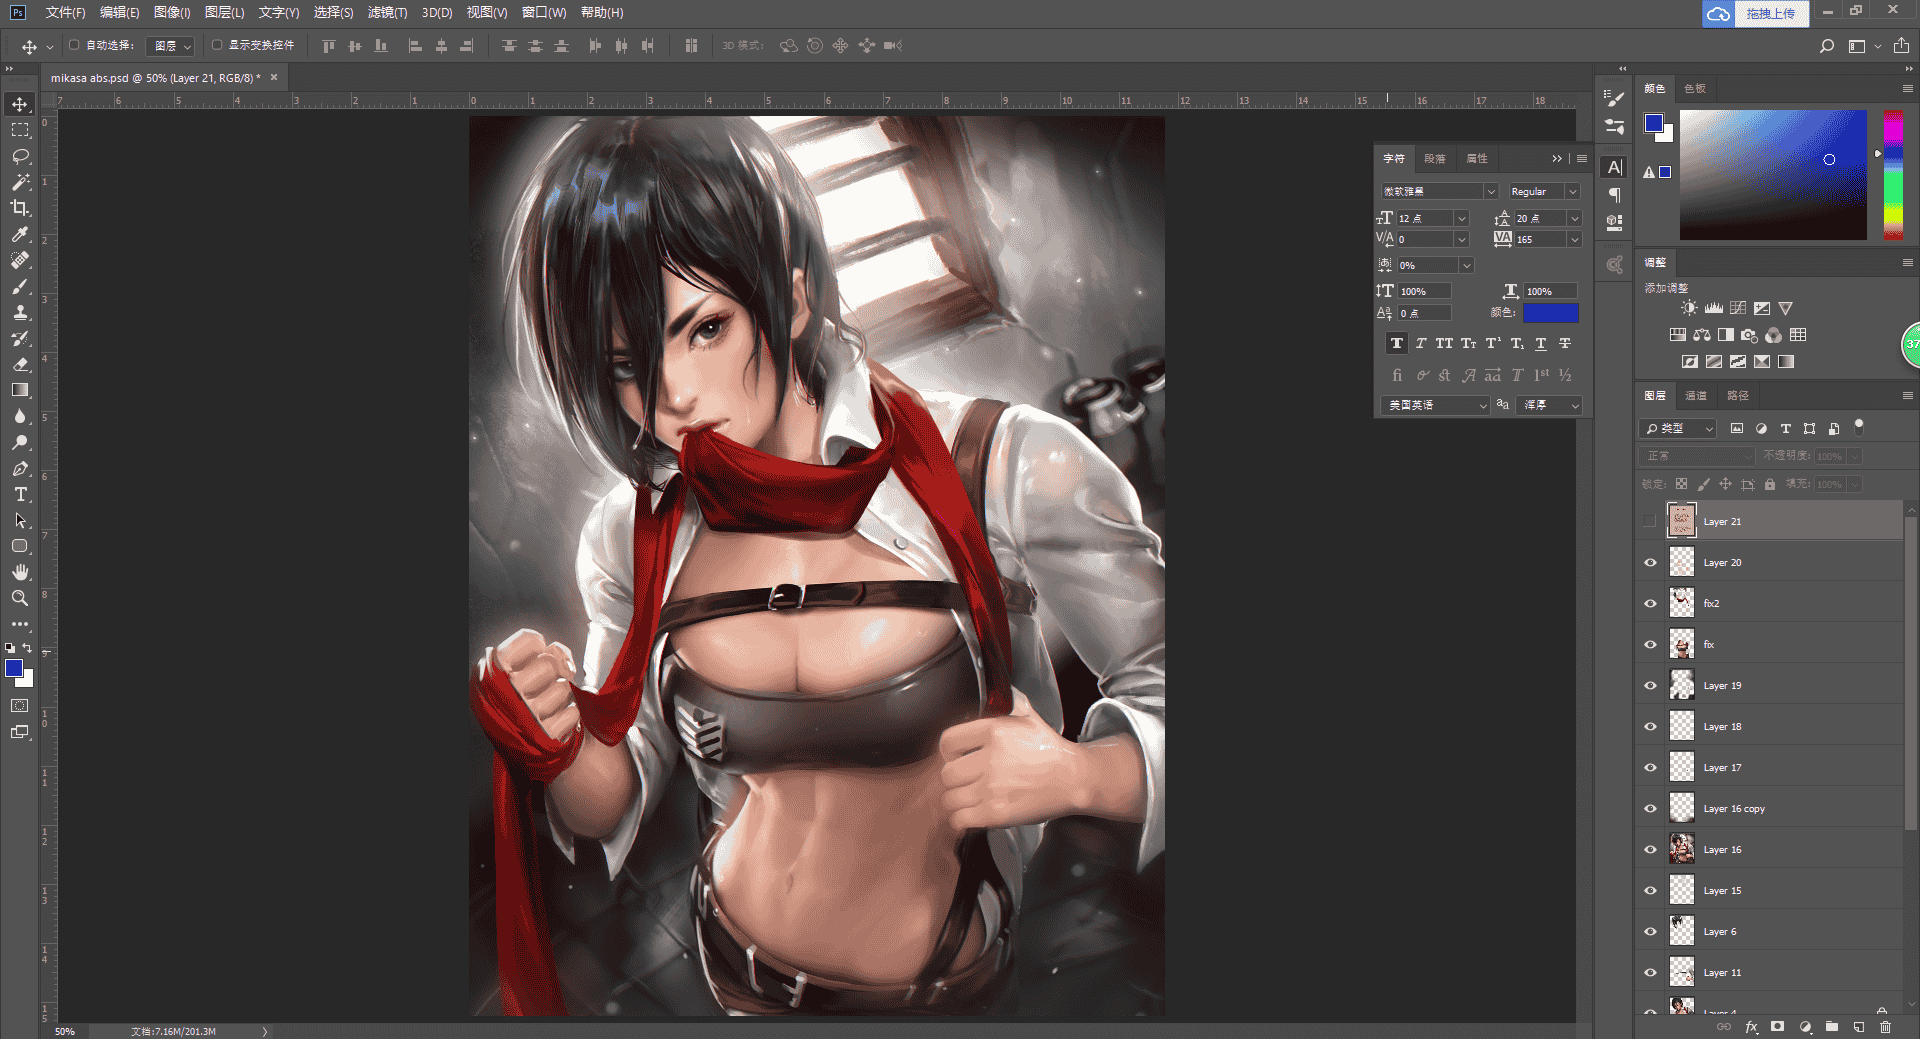Hide the fx2 layer visibility
Image resolution: width=1920 pixels, height=1039 pixels.
1650,603
